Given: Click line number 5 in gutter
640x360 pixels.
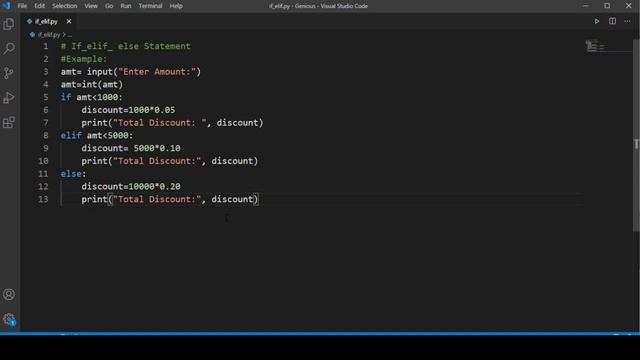Looking at the screenshot, I should [x=46, y=97].
